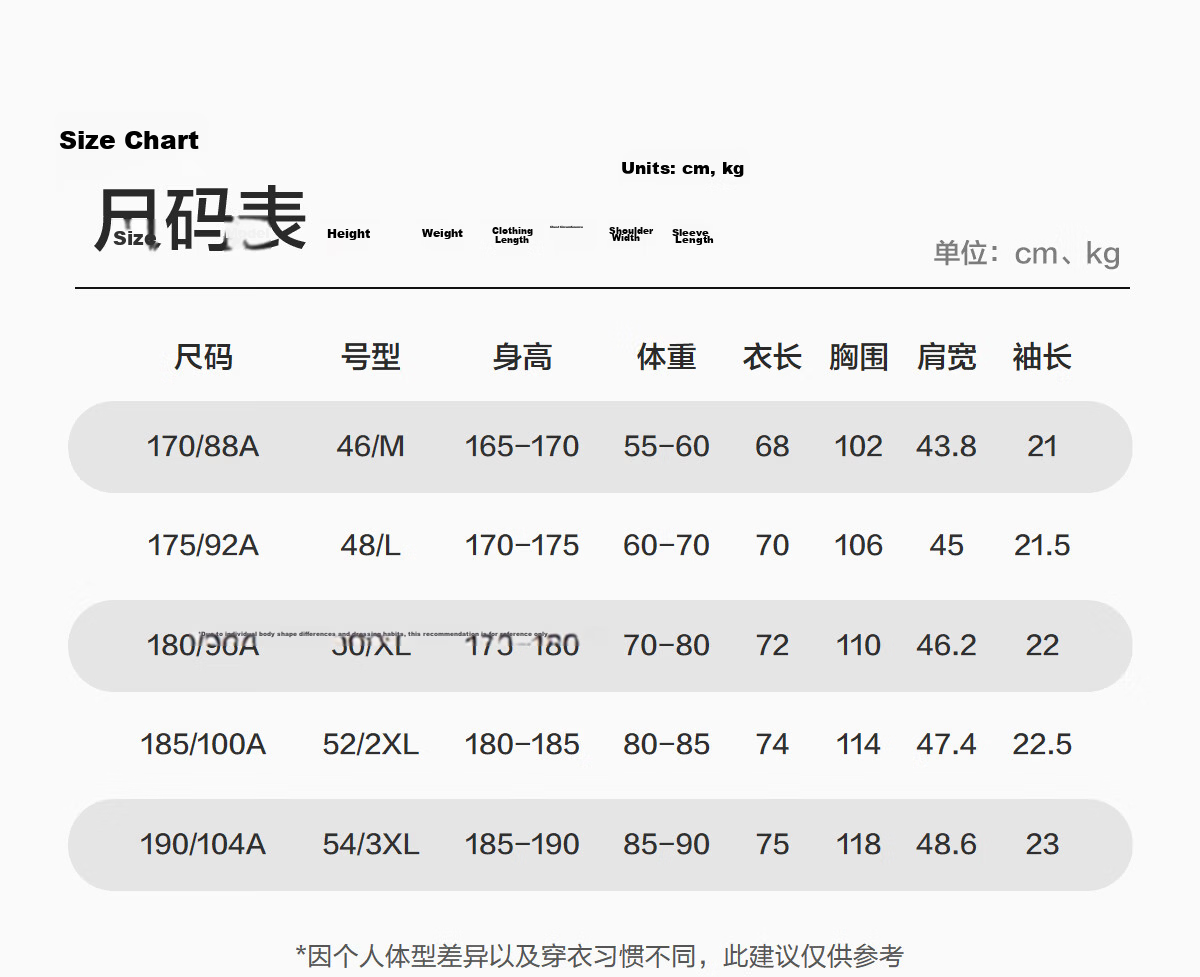Select the "肩宽" column header
Image resolution: width=1200 pixels, height=977 pixels.
pyautogui.click(x=947, y=357)
